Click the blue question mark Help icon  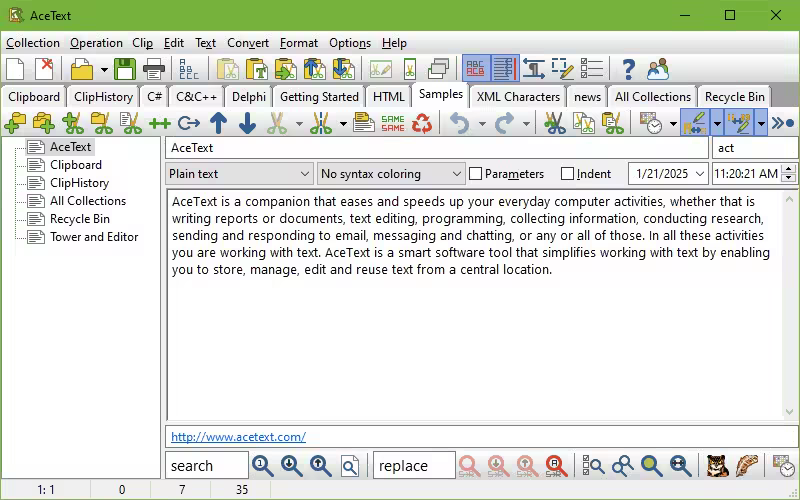click(629, 69)
